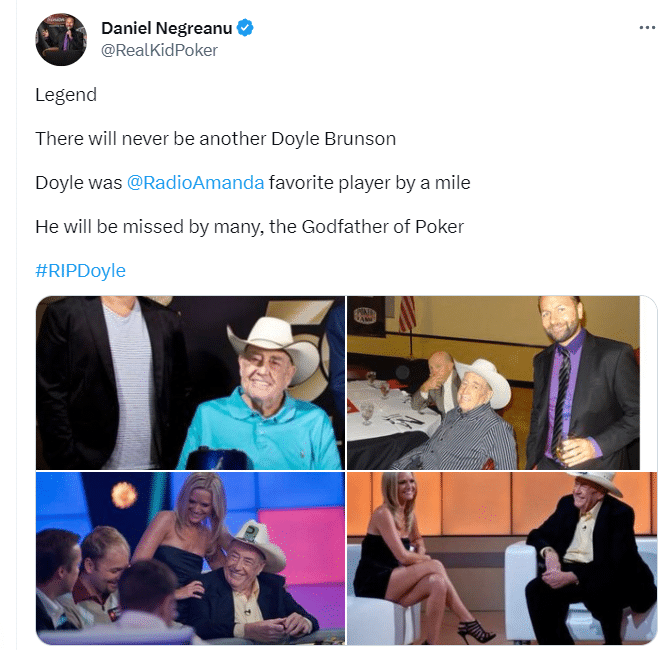Click the word "Legend" in the tweet
This screenshot has height=650, width=663.
[66, 95]
